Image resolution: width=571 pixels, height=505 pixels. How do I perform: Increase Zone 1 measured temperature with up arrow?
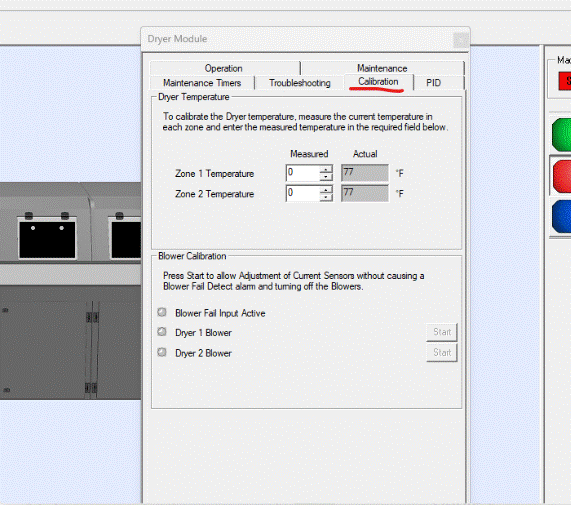(x=326, y=169)
